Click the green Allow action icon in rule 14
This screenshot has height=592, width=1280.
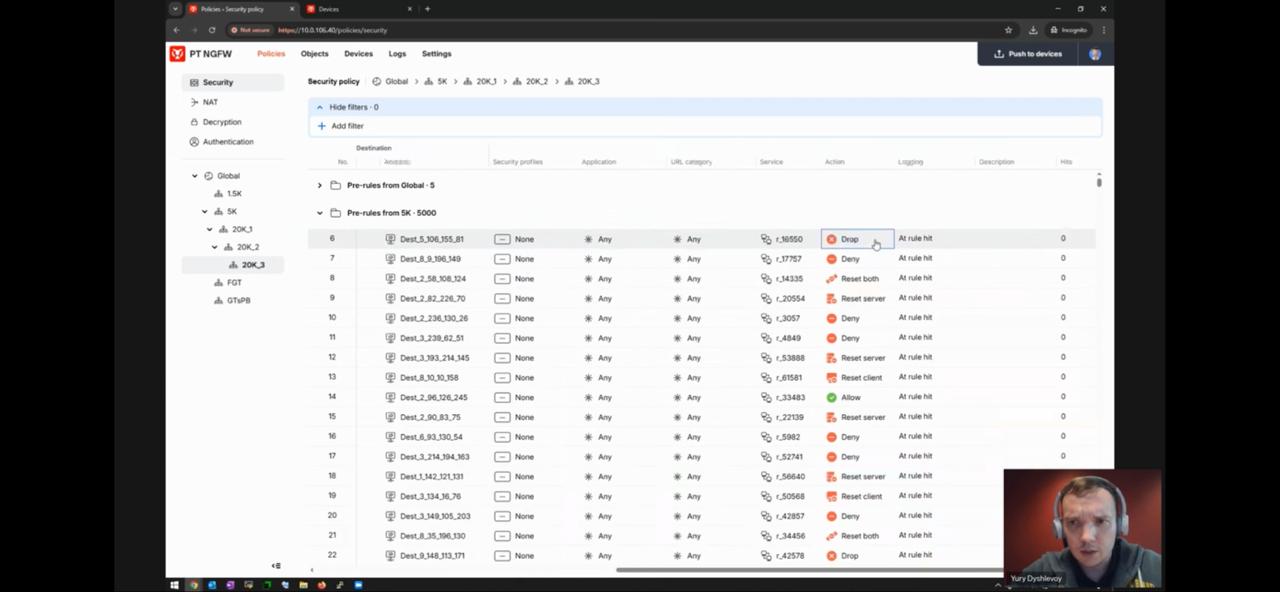[x=831, y=397]
